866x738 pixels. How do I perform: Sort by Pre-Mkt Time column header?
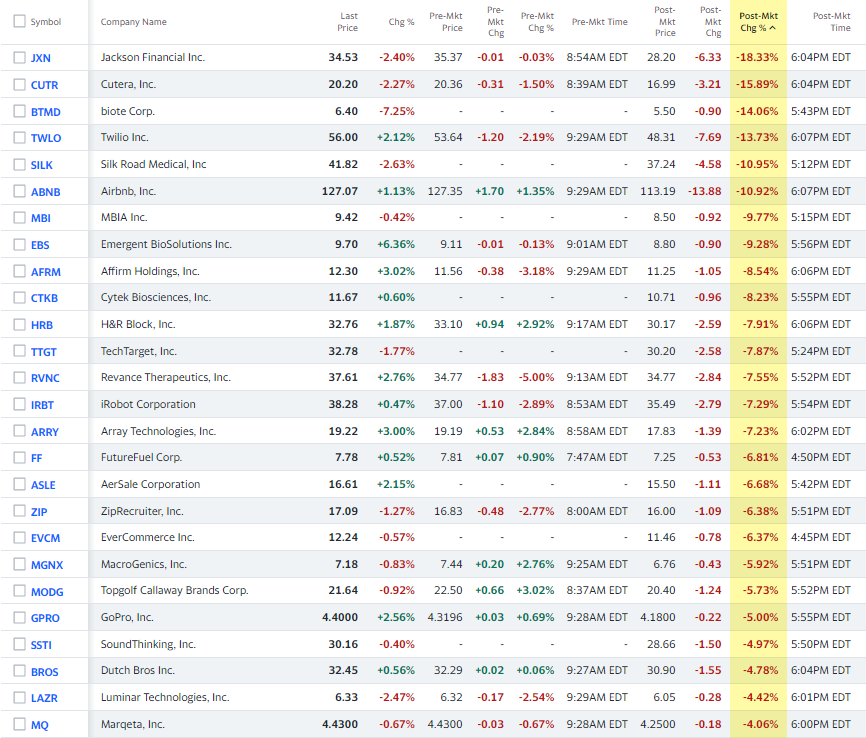pos(600,22)
